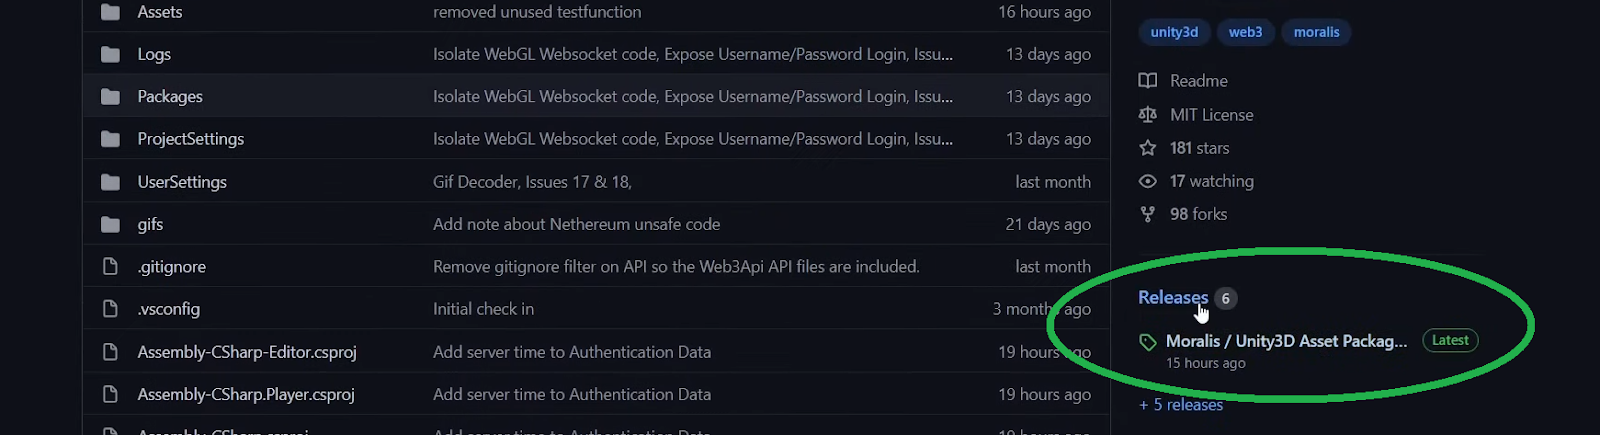The width and height of the screenshot is (1600, 435).
Task: Select the moralis topic tag
Action: coord(1316,32)
